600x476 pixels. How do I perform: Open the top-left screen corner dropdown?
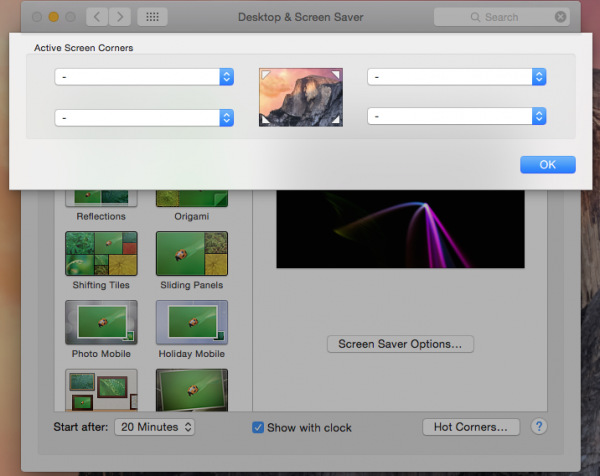[144, 77]
